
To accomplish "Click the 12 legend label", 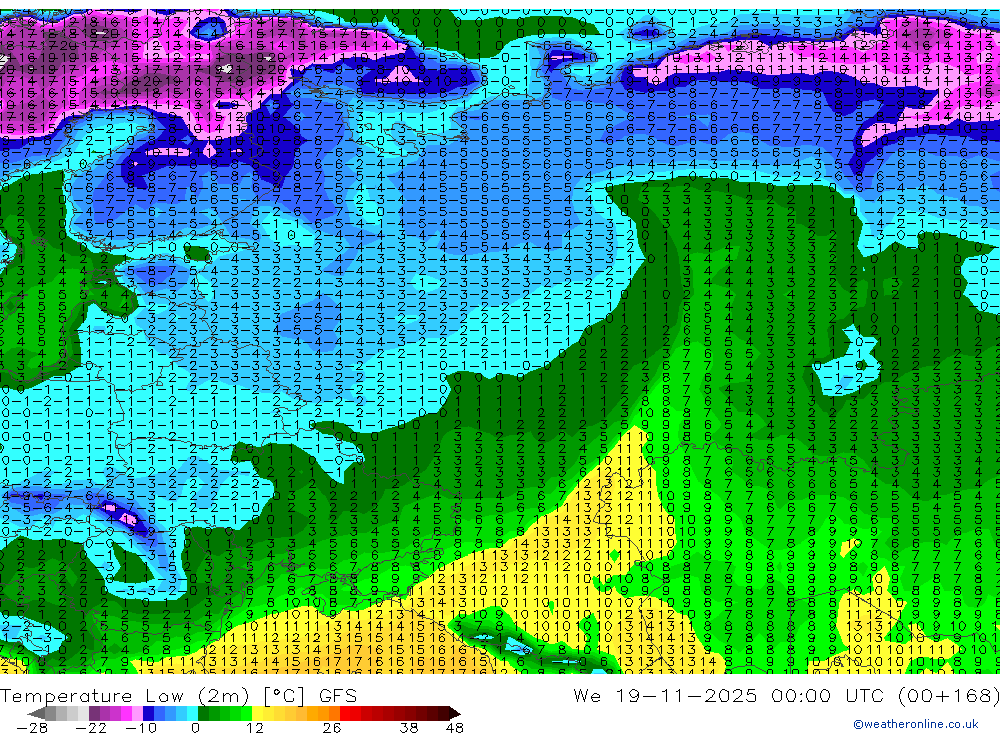I will (x=254, y=728).
